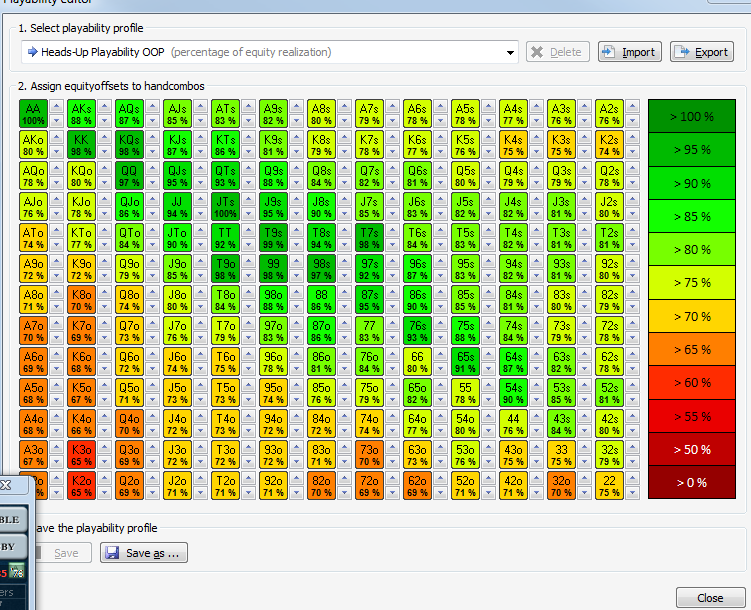This screenshot has height=610, width=751.
Task: Increase the AA equity with up arrow
Action: (57, 107)
